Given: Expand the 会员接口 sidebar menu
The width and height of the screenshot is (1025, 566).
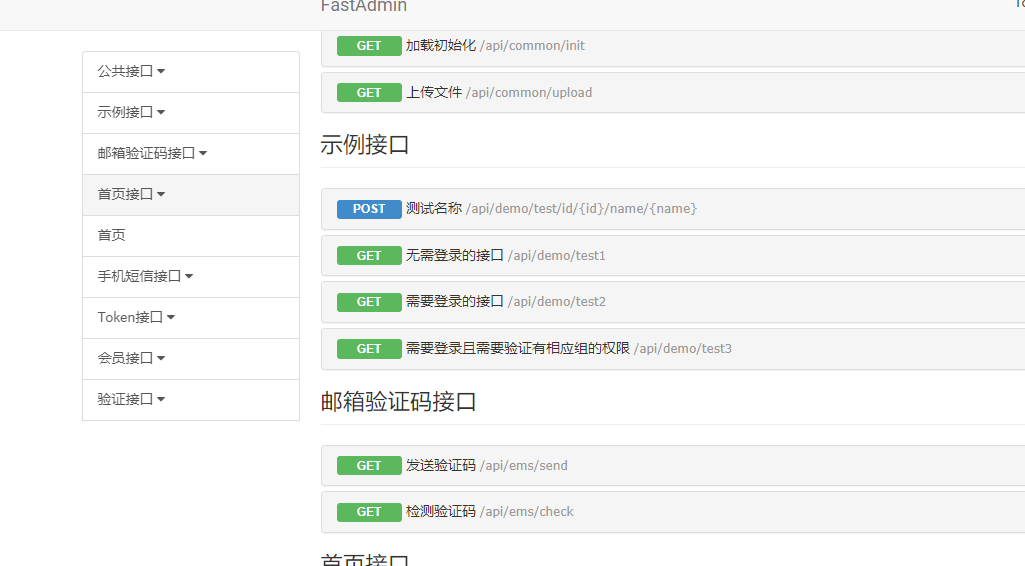Looking at the screenshot, I should (x=131, y=359).
